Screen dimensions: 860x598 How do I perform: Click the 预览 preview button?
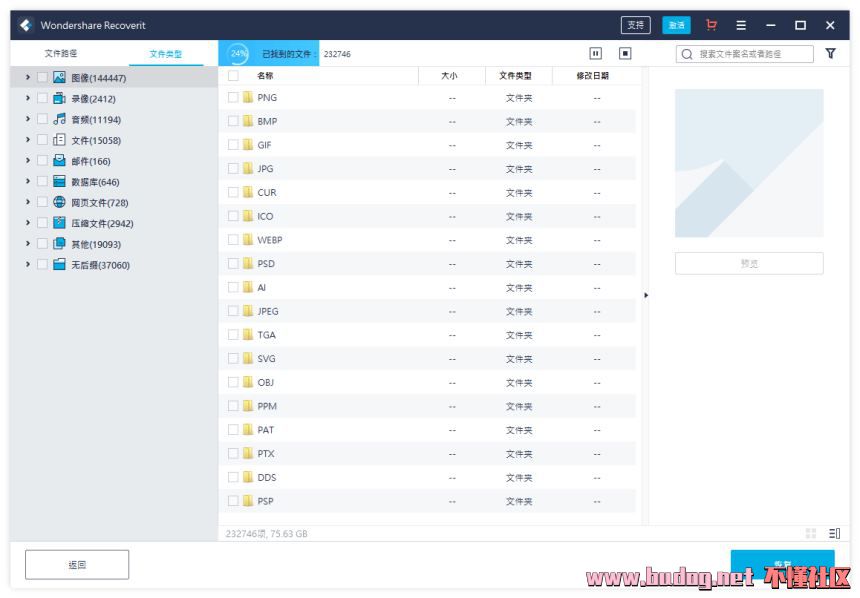pyautogui.click(x=749, y=263)
